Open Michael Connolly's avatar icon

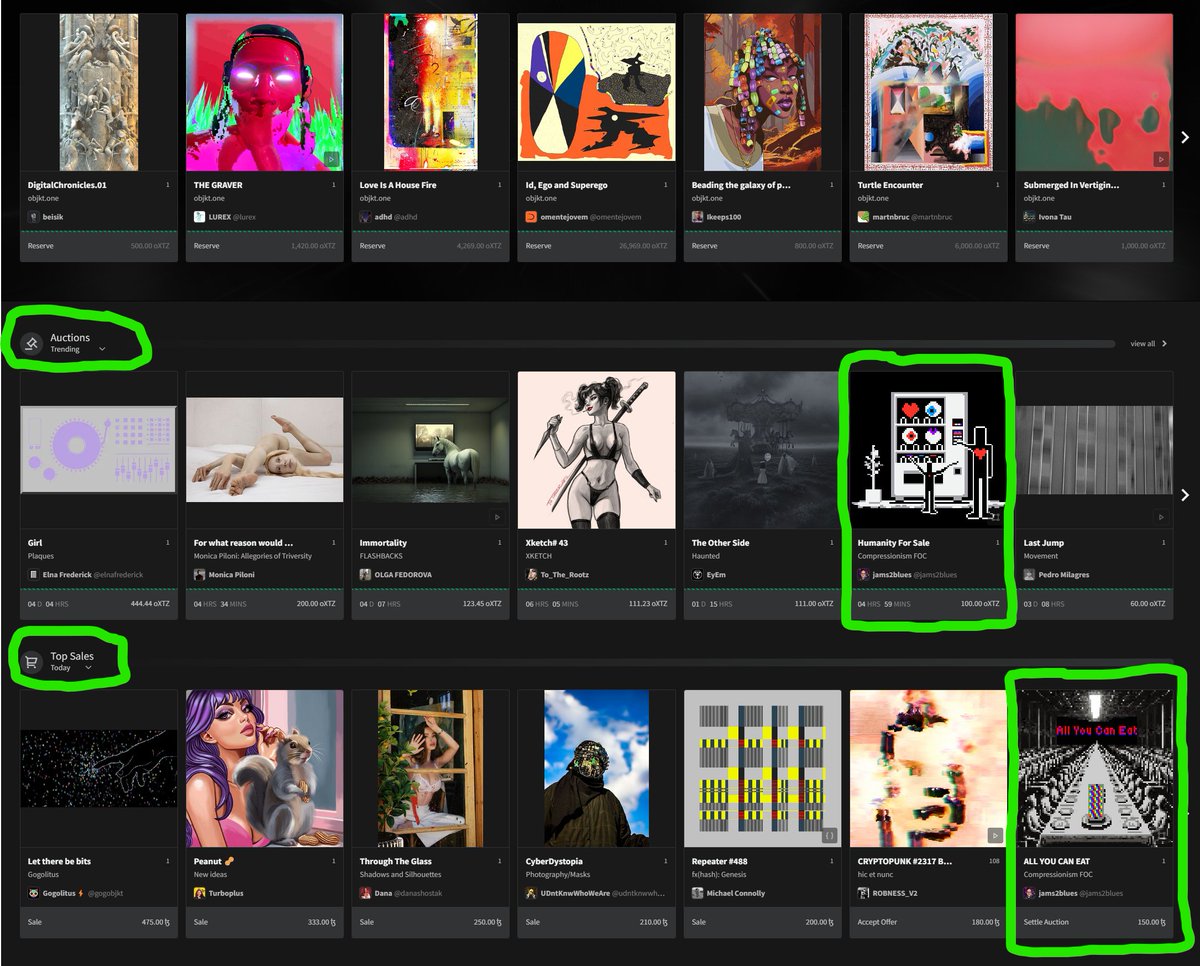pos(697,893)
